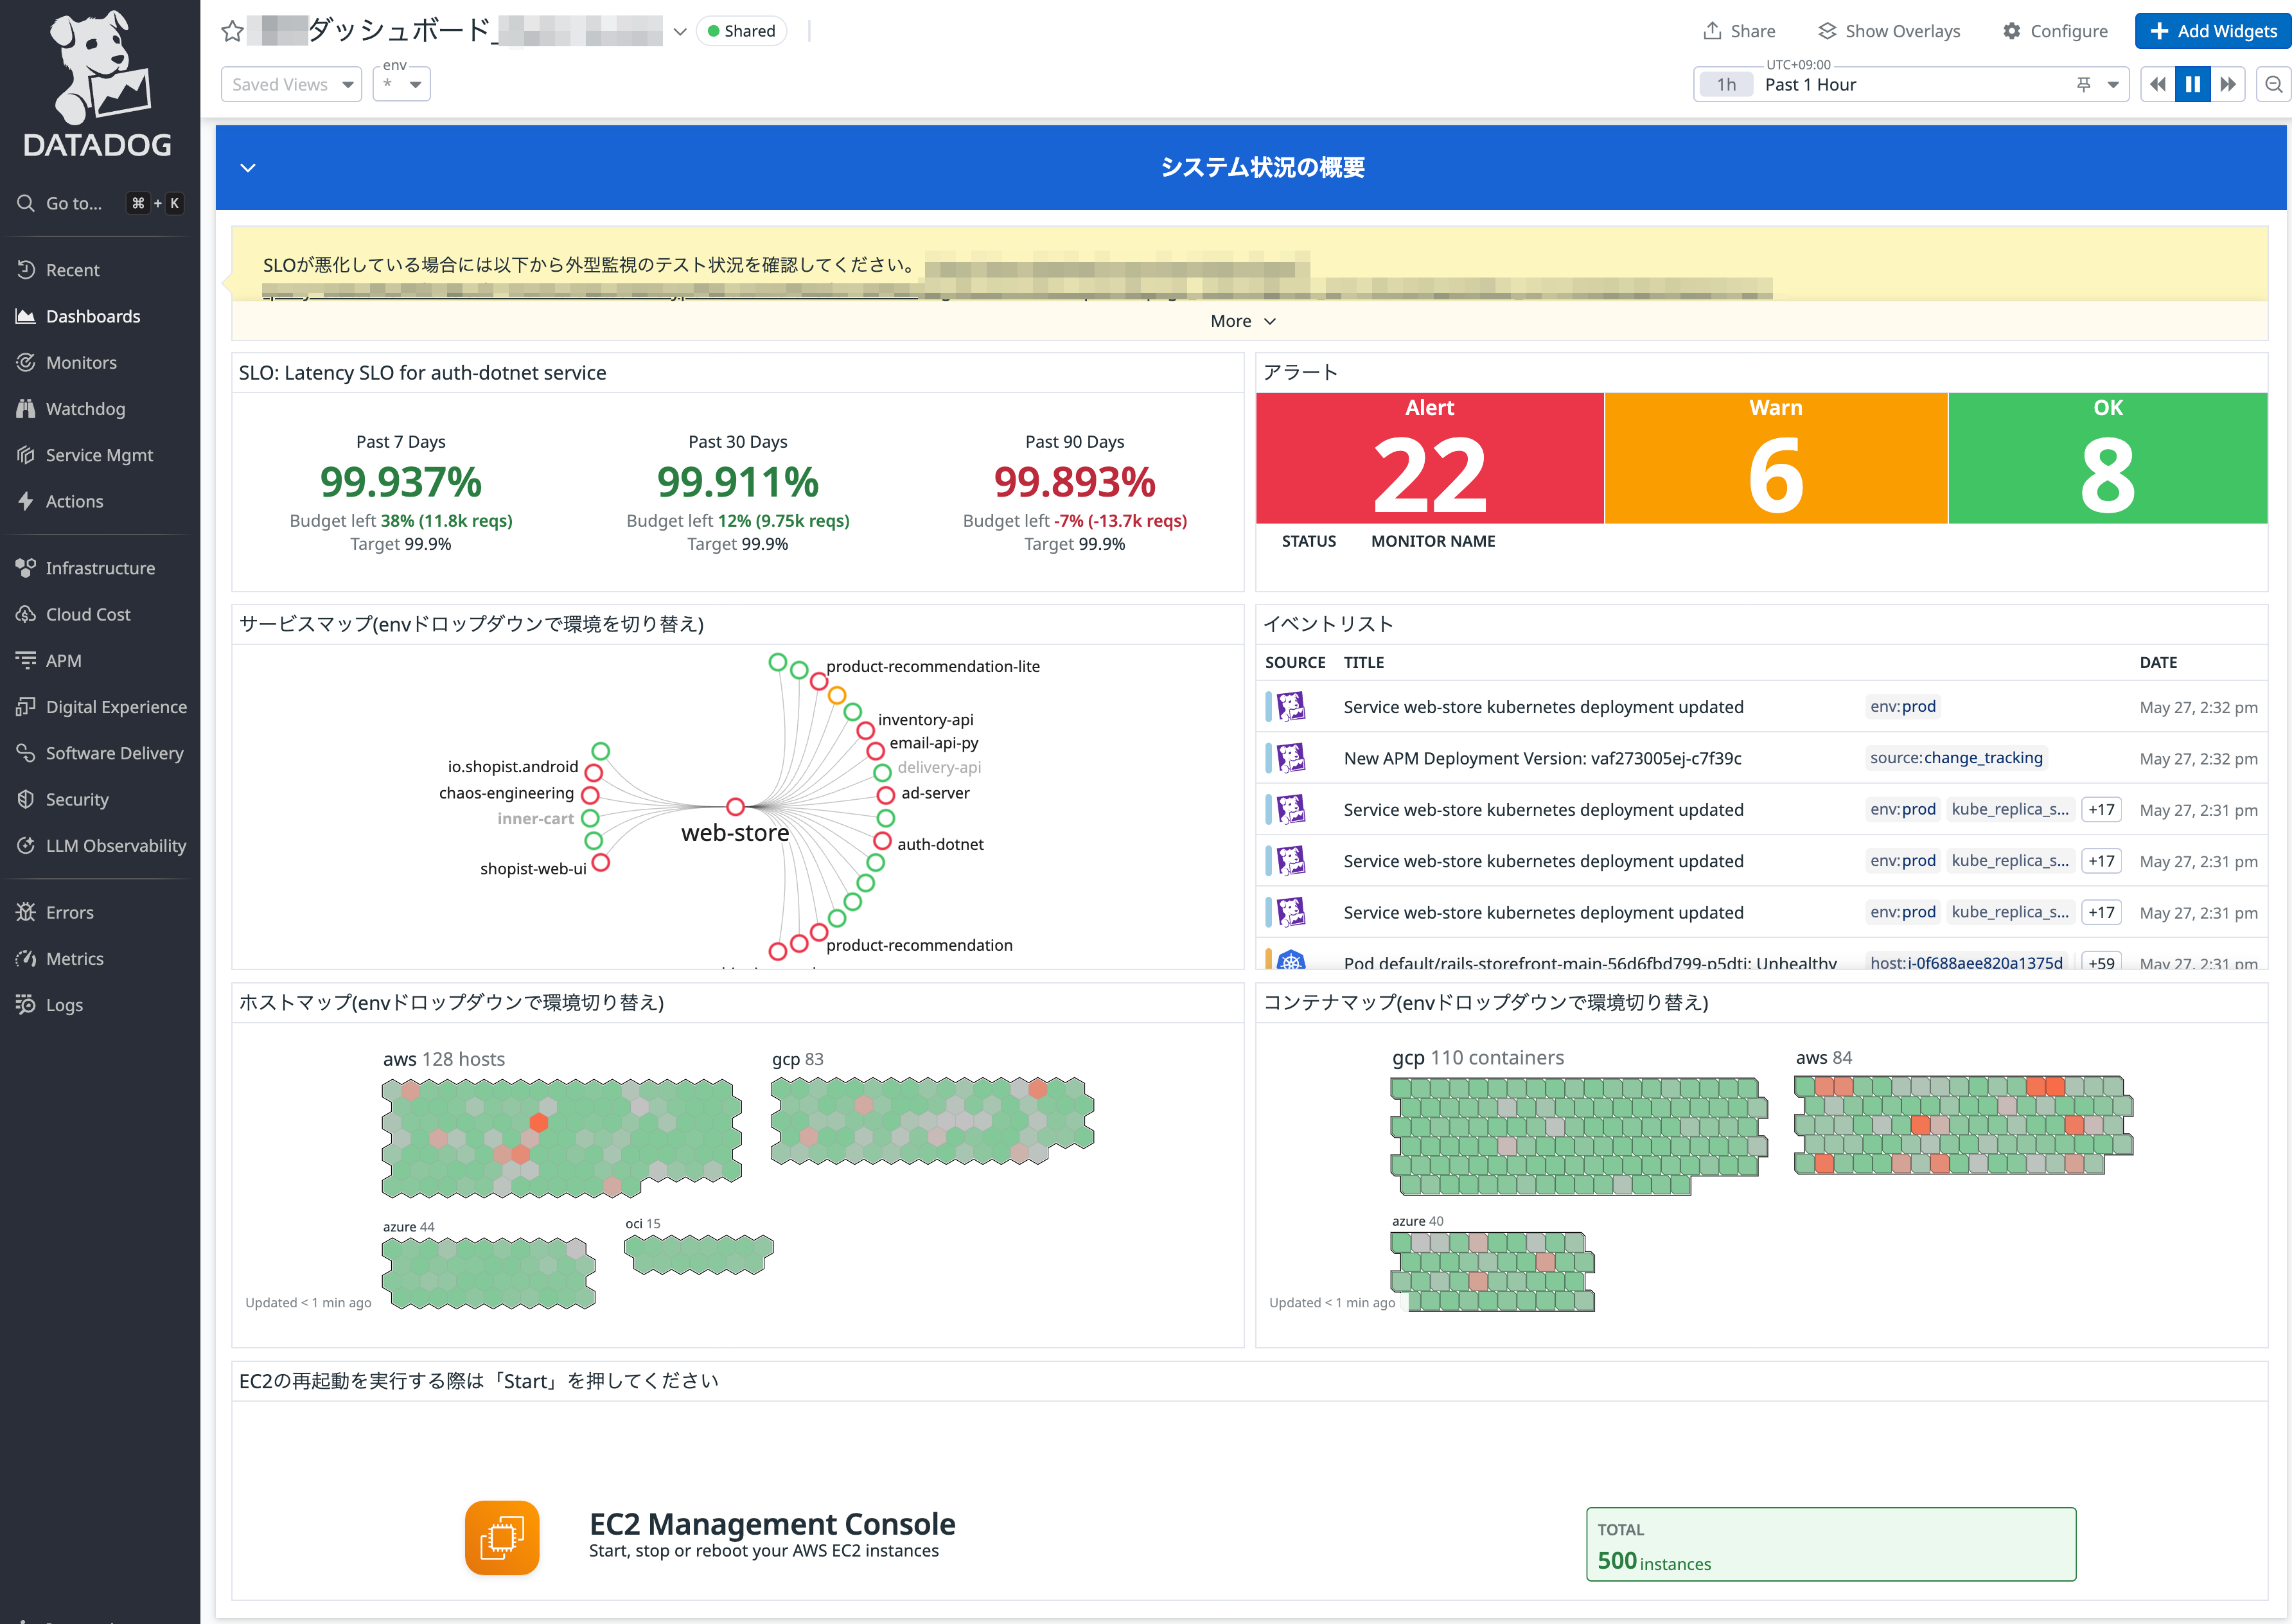Click the ad-server service node
The width and height of the screenshot is (2292, 1624).
tap(885, 794)
